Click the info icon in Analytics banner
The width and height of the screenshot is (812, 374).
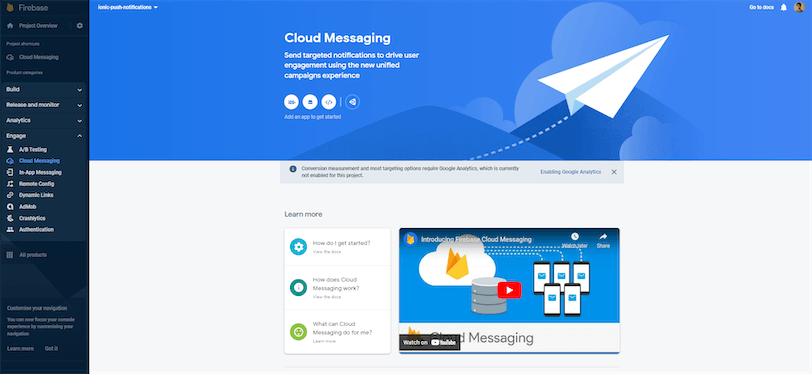pos(293,169)
